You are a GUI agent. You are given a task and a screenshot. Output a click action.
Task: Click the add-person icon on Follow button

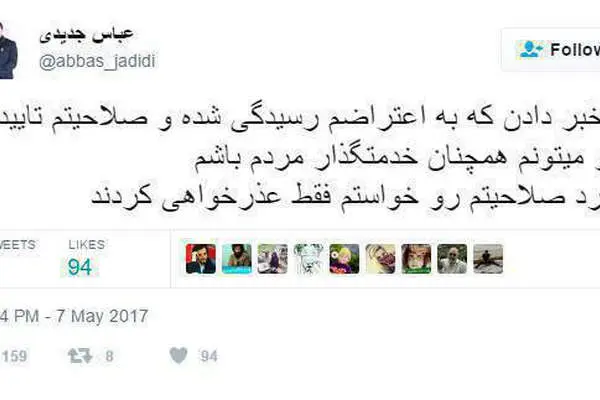(x=530, y=49)
